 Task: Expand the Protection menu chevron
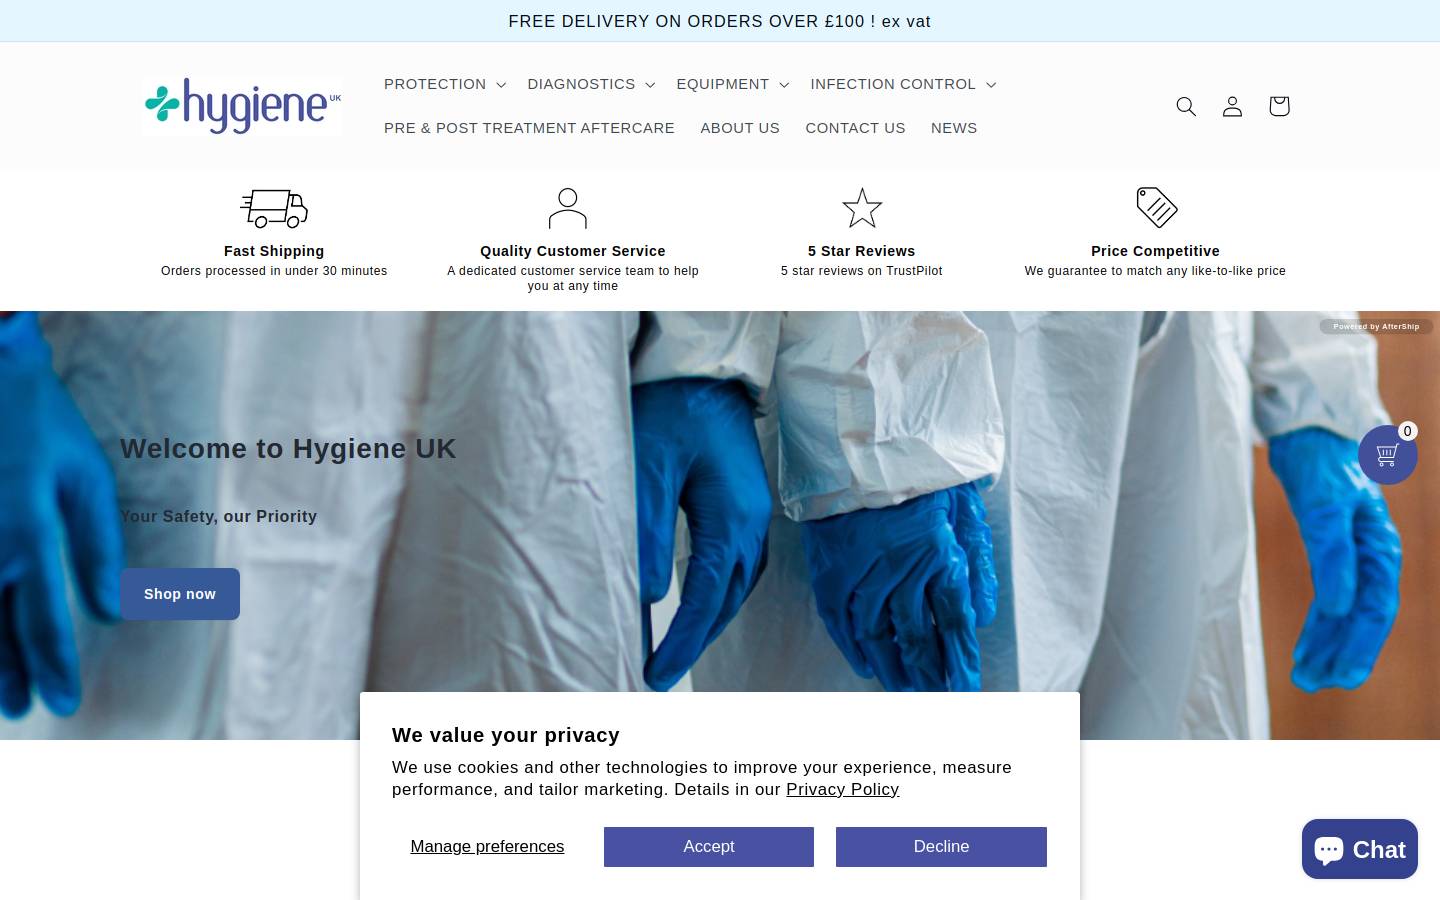[x=501, y=85]
